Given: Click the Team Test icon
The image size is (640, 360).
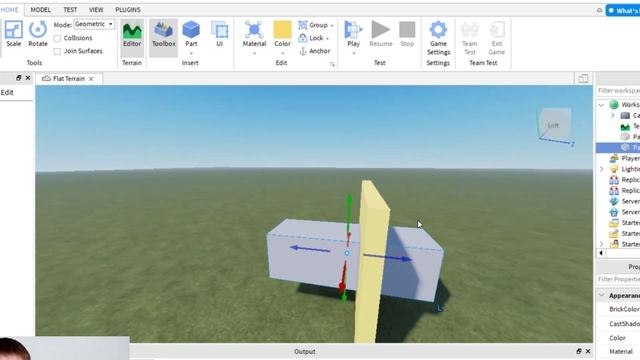Looking at the screenshot, I should coord(469,38).
